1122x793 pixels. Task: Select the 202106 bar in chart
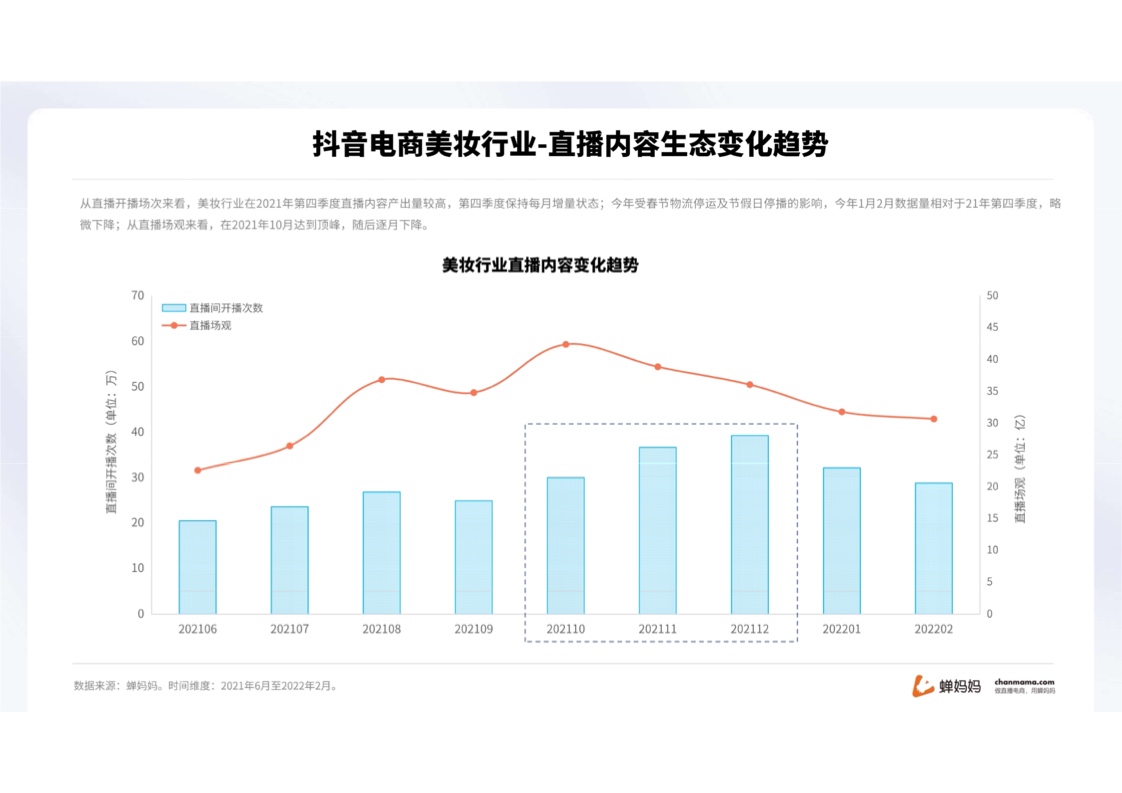(197, 567)
